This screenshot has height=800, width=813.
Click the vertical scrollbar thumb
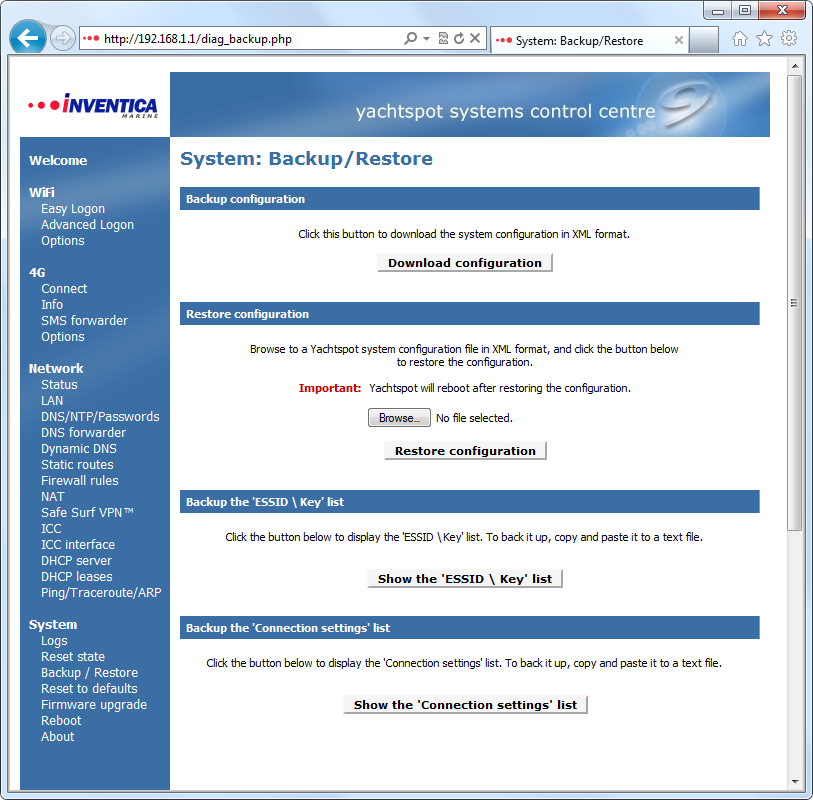[x=794, y=303]
